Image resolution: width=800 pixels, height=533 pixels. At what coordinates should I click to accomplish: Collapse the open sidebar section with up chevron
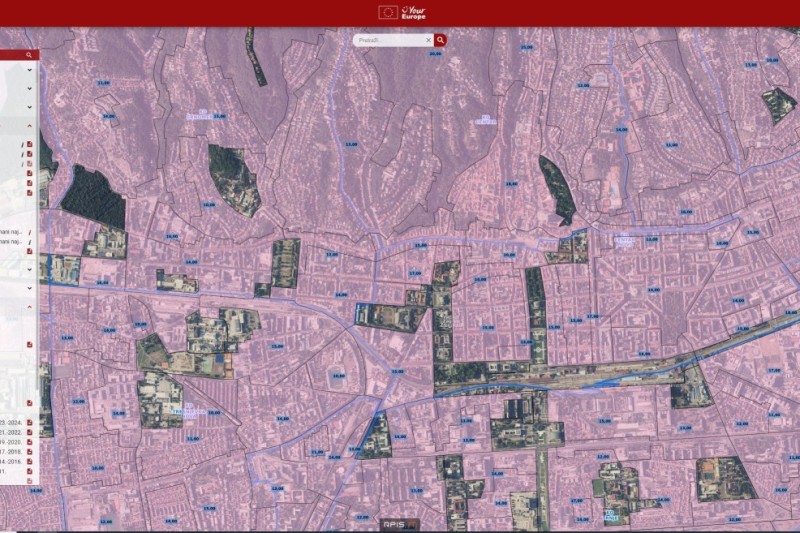click(29, 126)
